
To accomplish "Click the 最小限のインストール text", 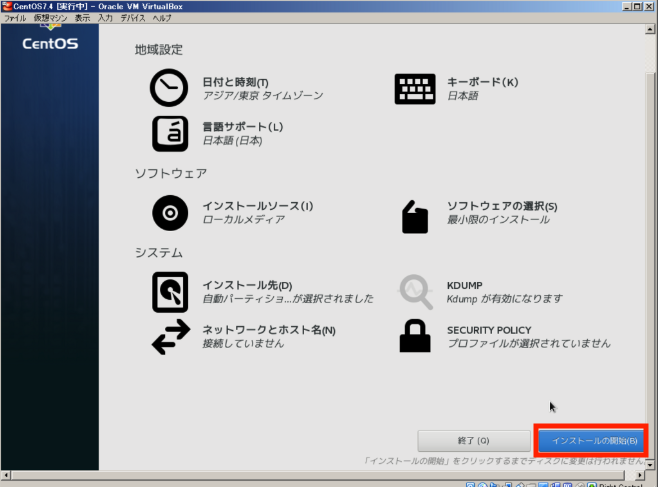I will point(498,219).
